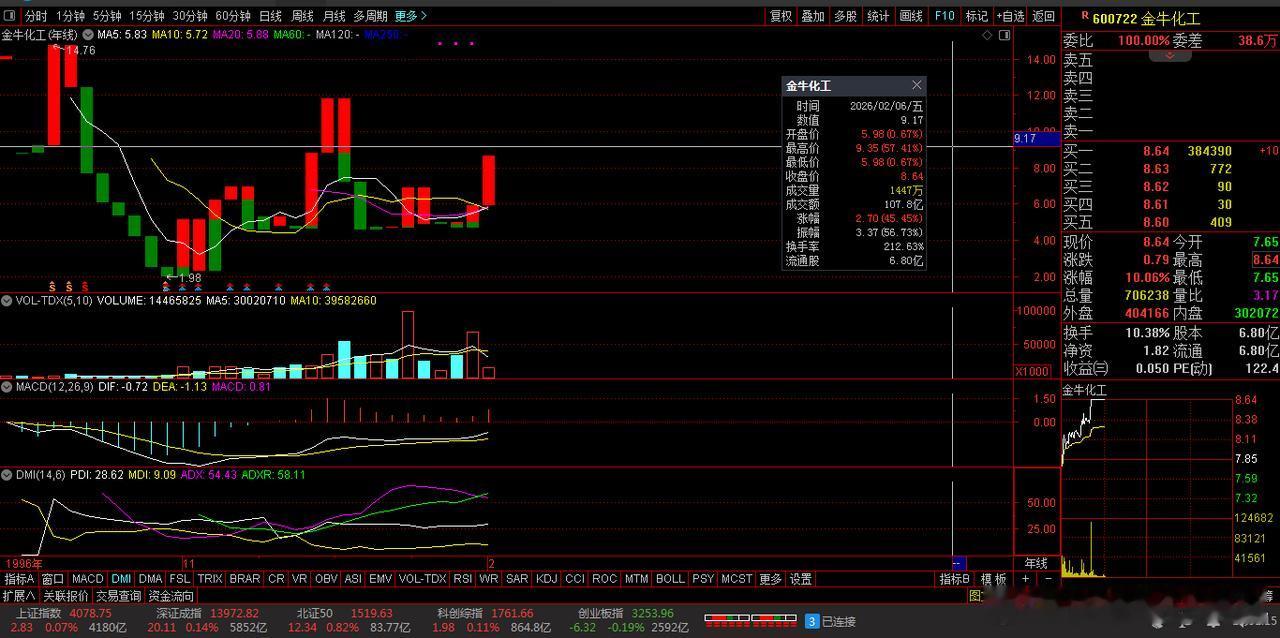Select the 60分钟 period
Screen dimensions: 1280x638
pyautogui.click(x=233, y=16)
